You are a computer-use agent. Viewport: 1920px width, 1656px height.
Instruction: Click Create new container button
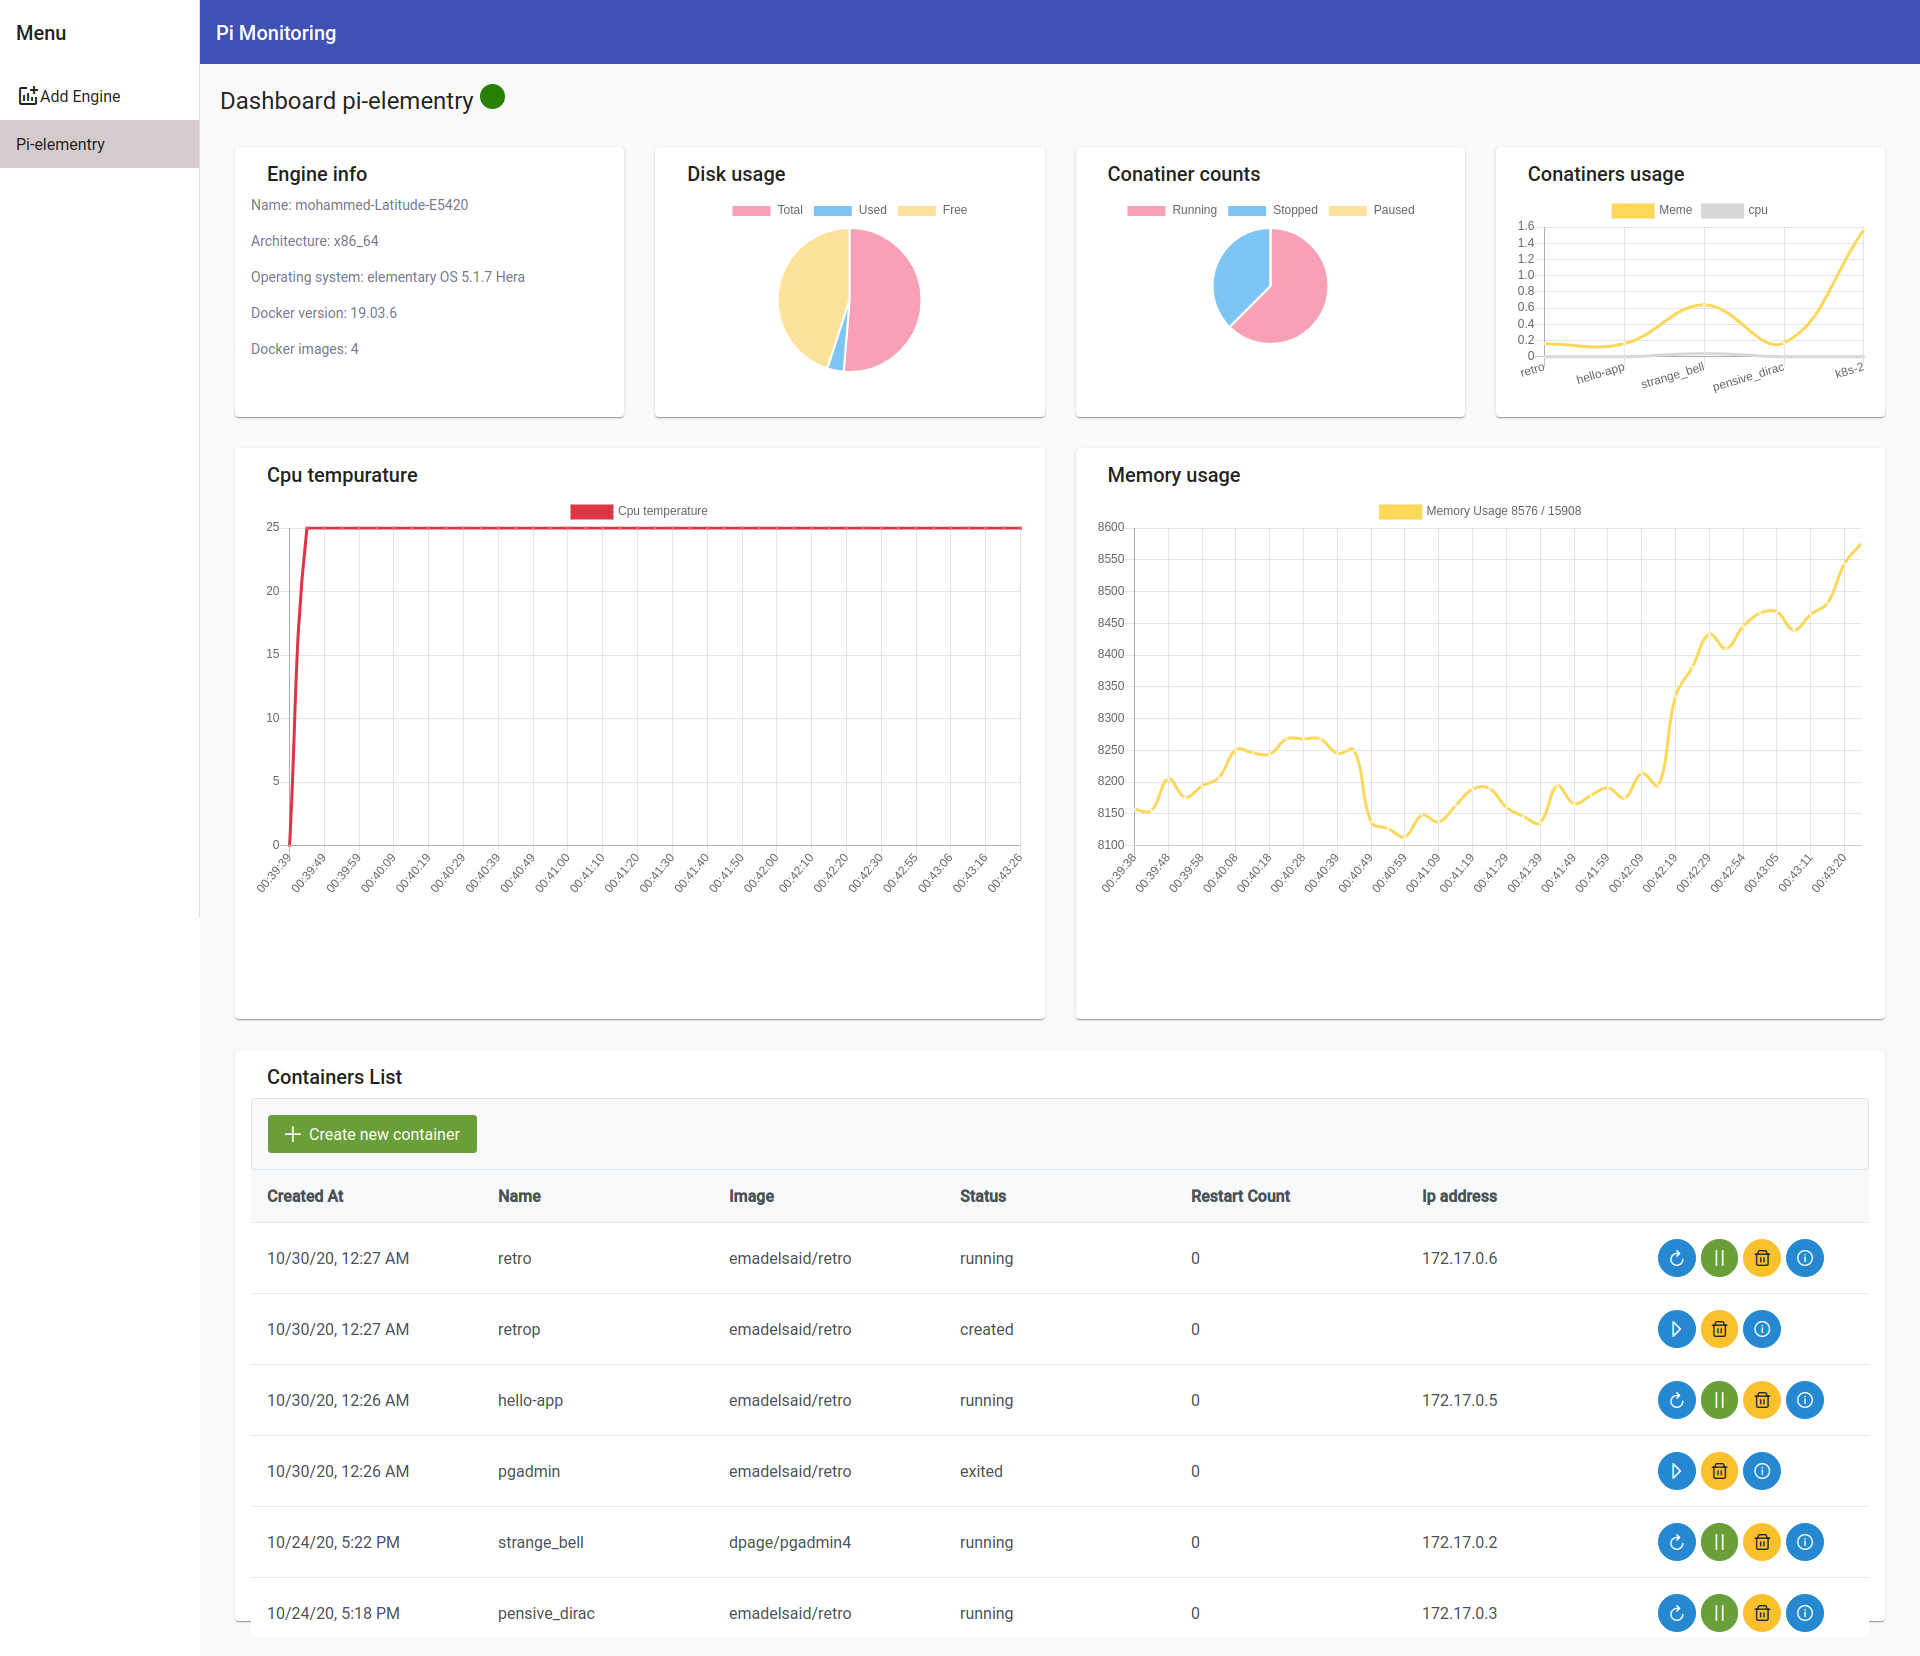(372, 1134)
